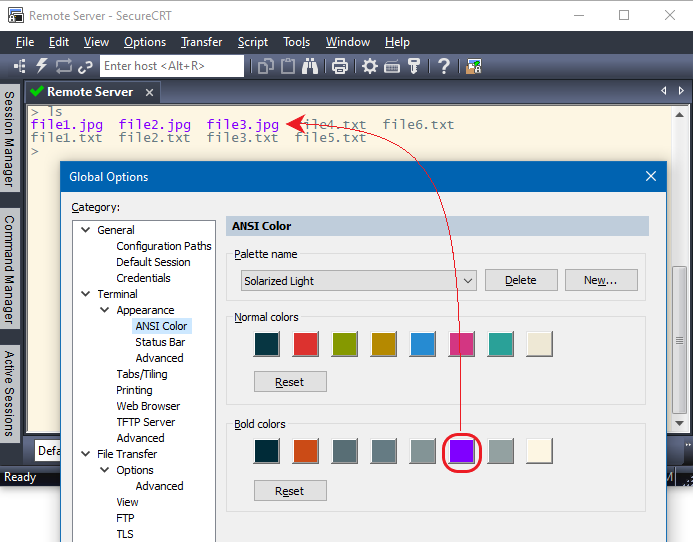Viewport: 693px width, 542px height.
Task: Click the terminal scrollbar down arrow
Action: pos(679,423)
